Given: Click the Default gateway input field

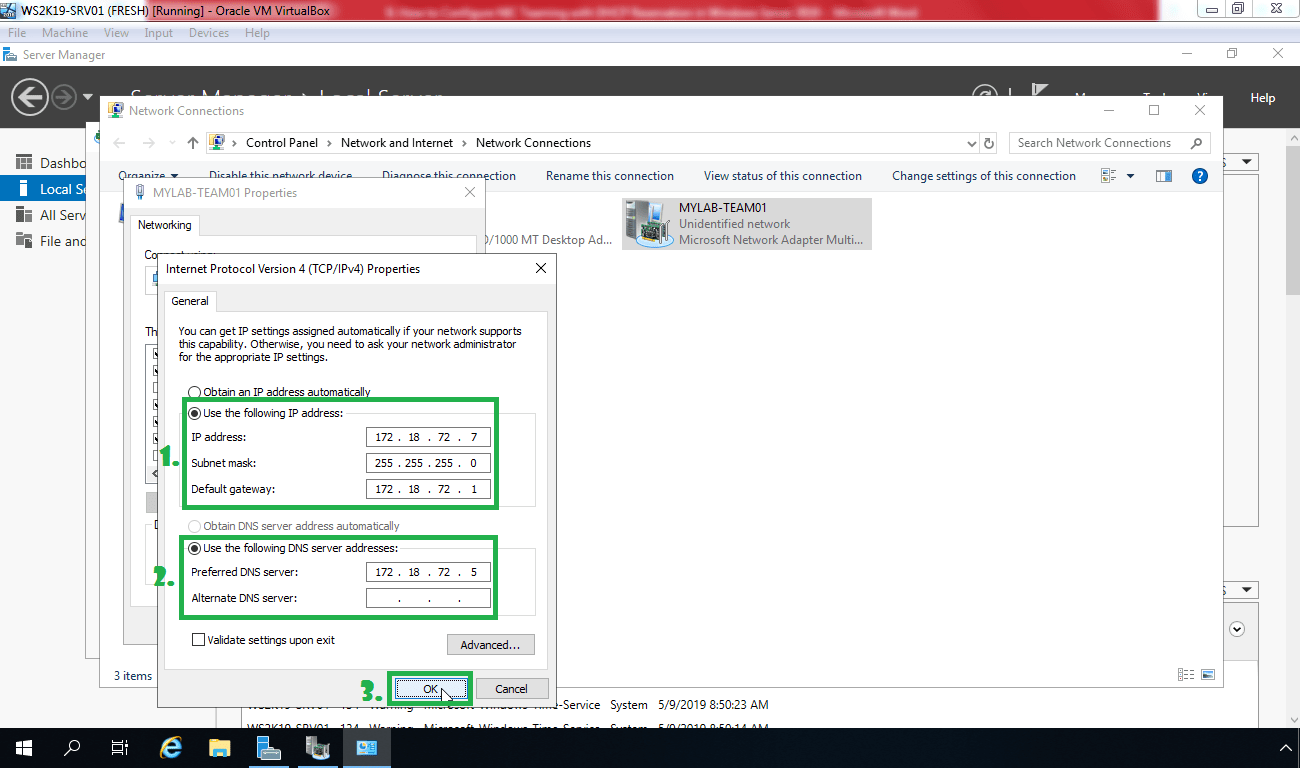Looking at the screenshot, I should [x=428, y=490].
